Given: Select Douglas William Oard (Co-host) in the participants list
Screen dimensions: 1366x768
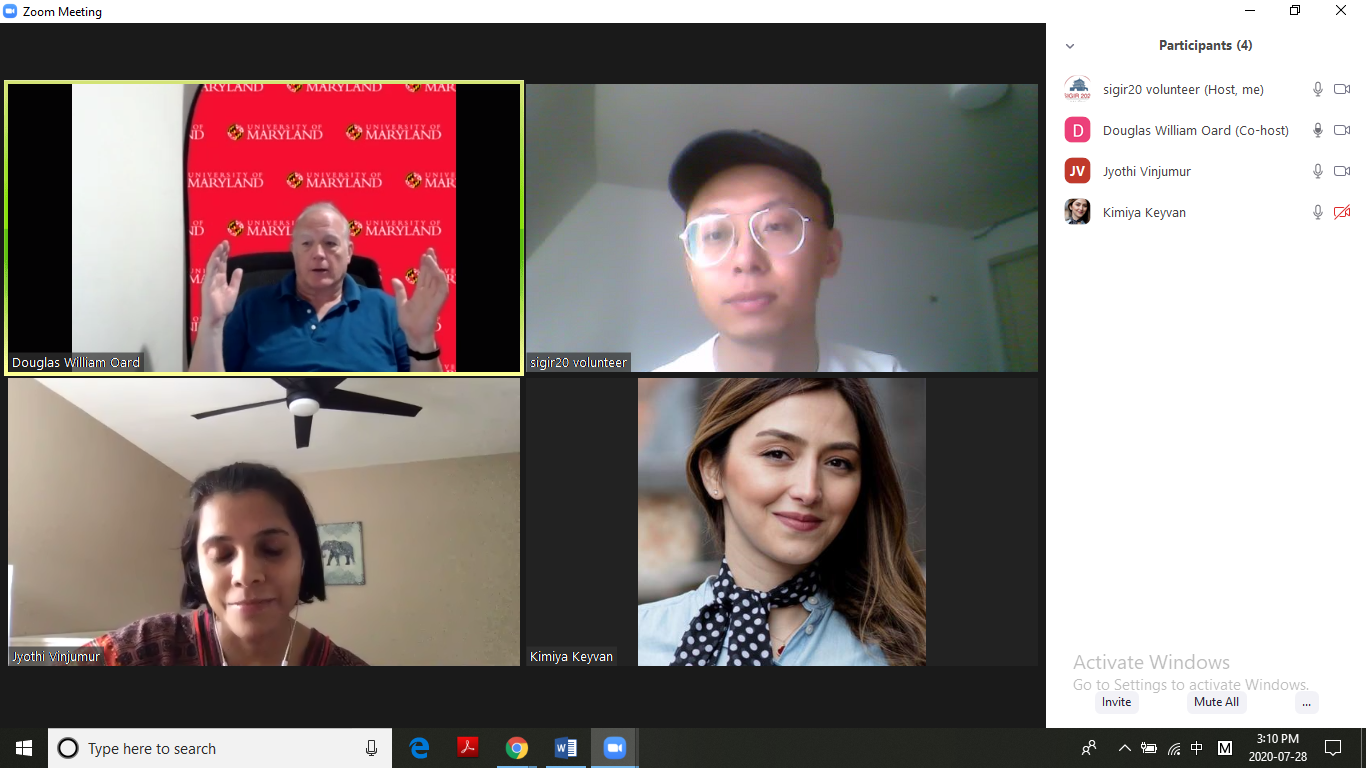Looking at the screenshot, I should click(x=1195, y=131).
